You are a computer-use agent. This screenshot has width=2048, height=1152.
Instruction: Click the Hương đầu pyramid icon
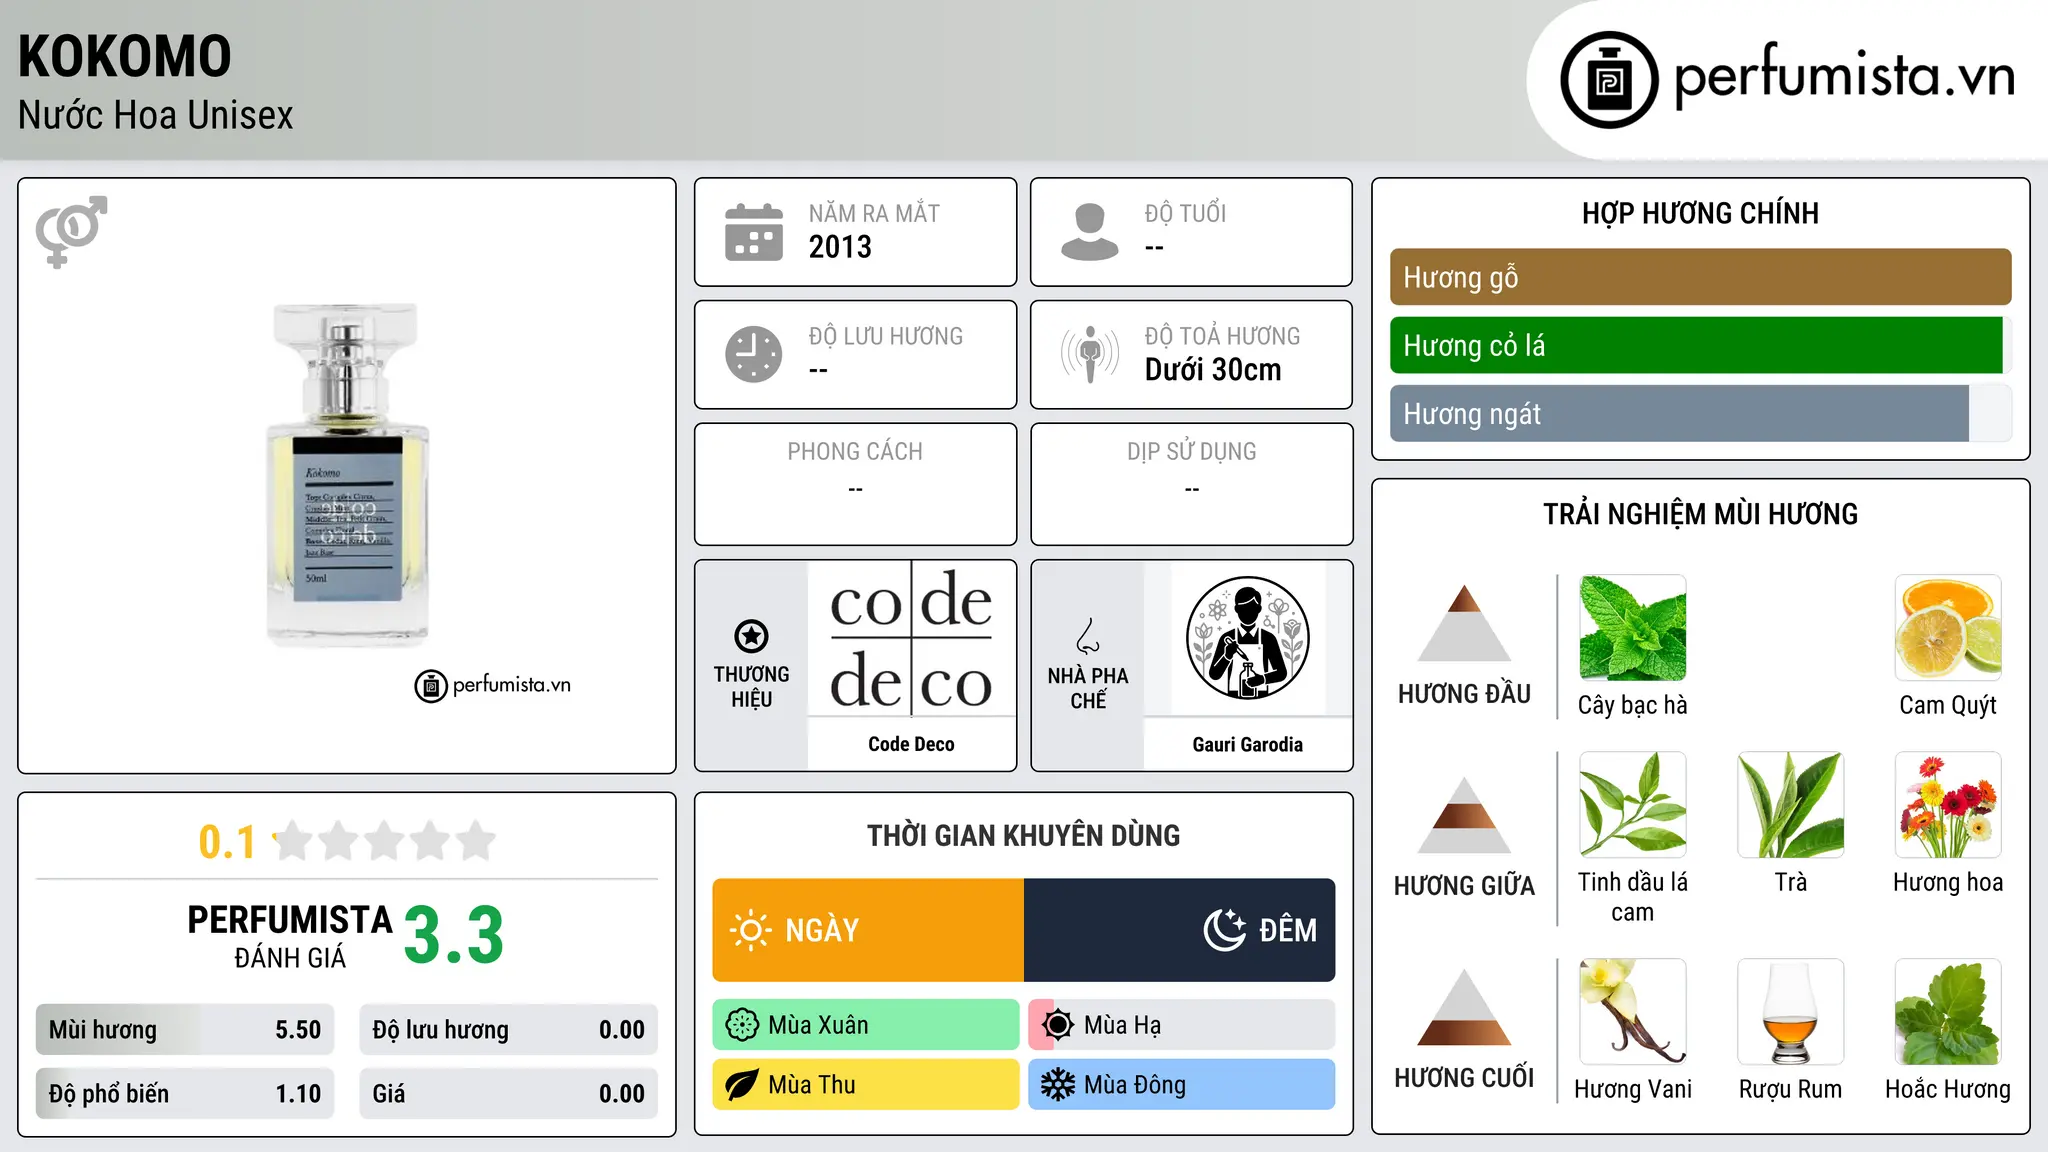click(1464, 623)
